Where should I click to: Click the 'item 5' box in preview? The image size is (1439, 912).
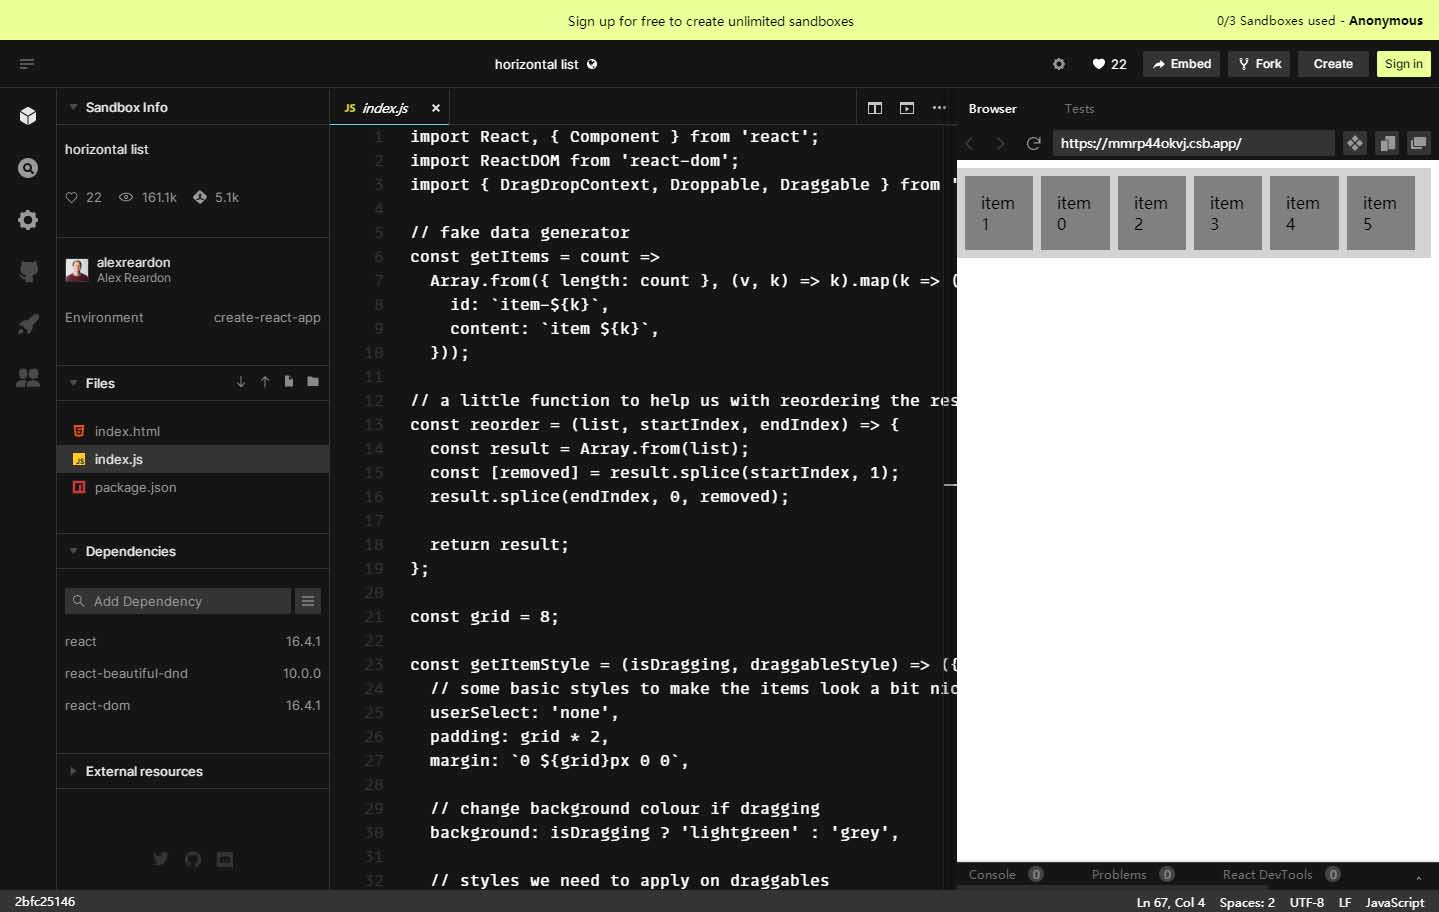tap(1381, 213)
